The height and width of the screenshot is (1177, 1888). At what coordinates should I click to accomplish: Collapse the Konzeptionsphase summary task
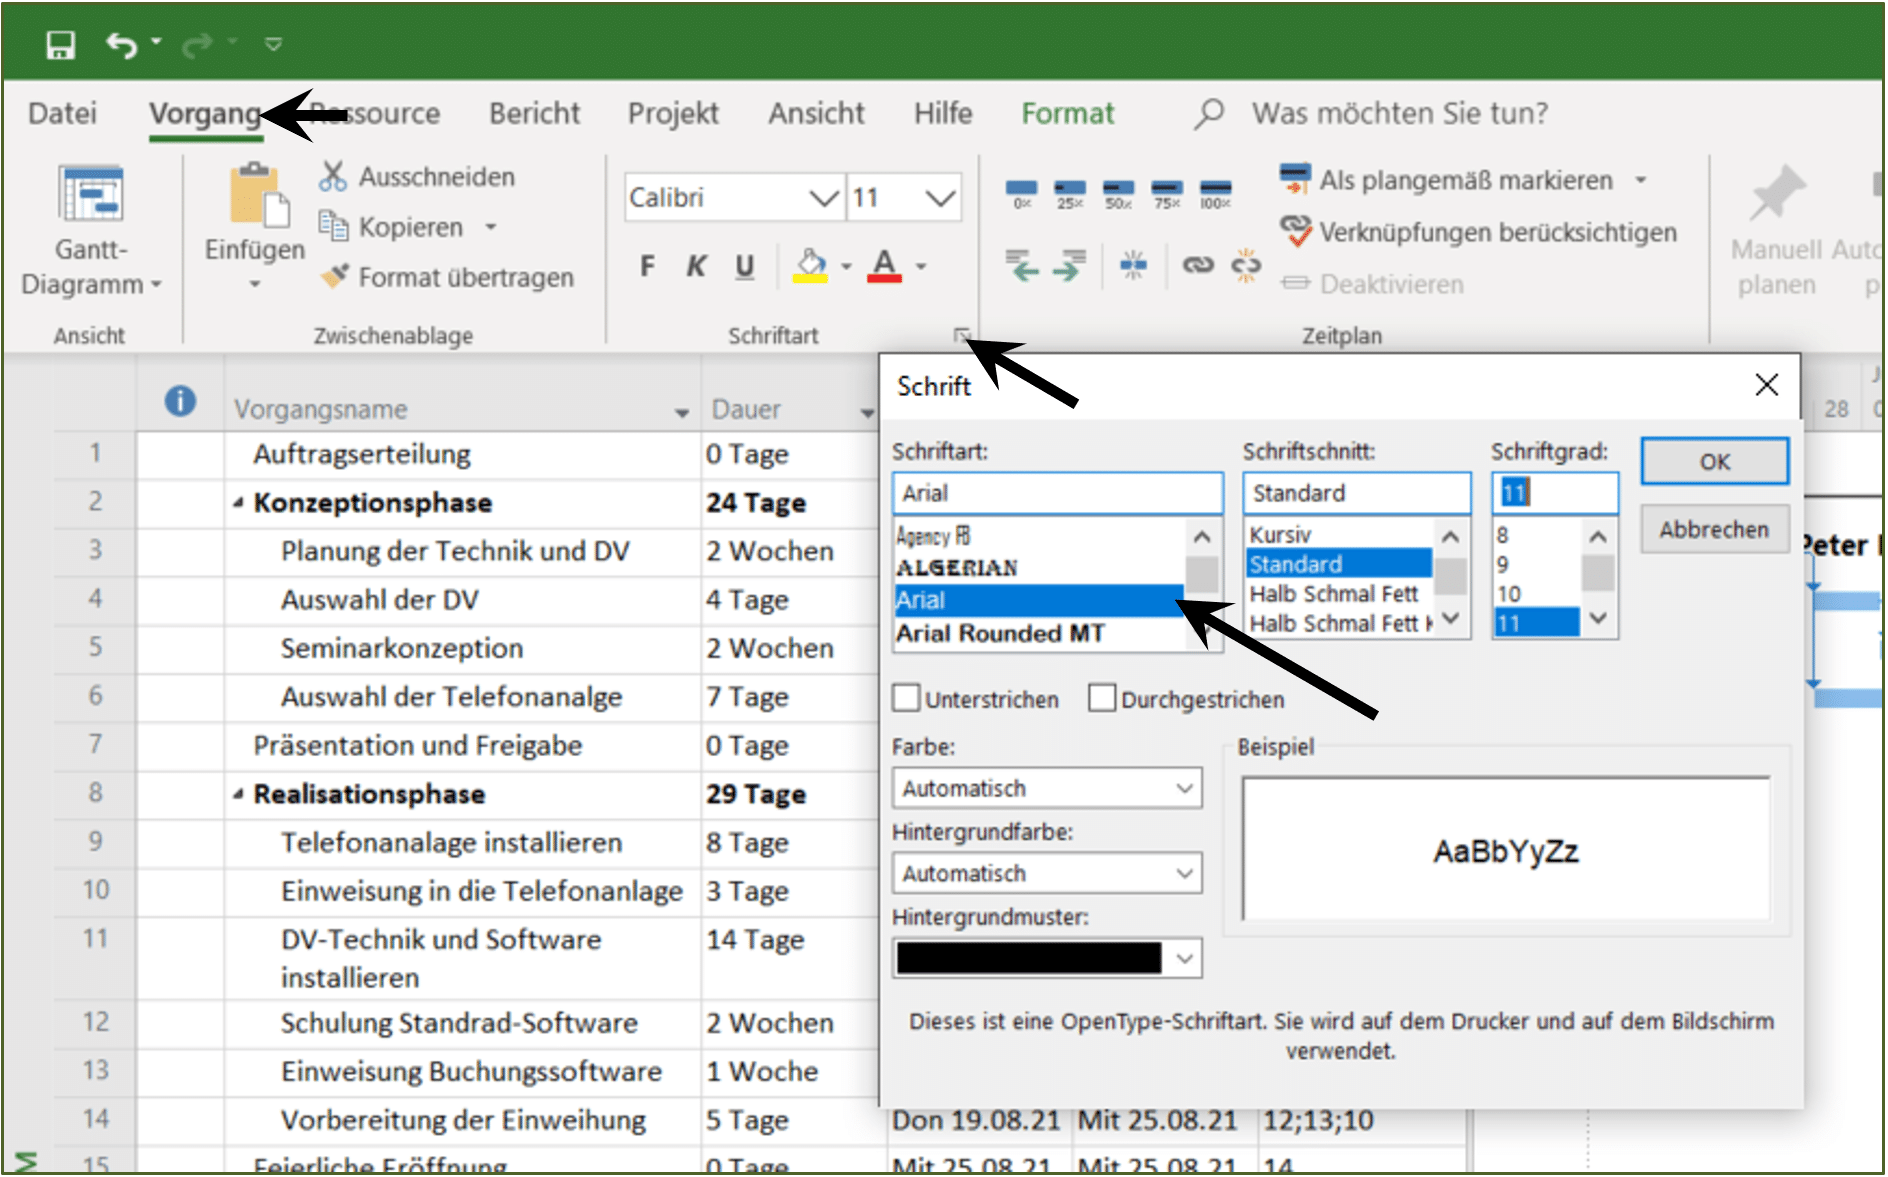[238, 502]
